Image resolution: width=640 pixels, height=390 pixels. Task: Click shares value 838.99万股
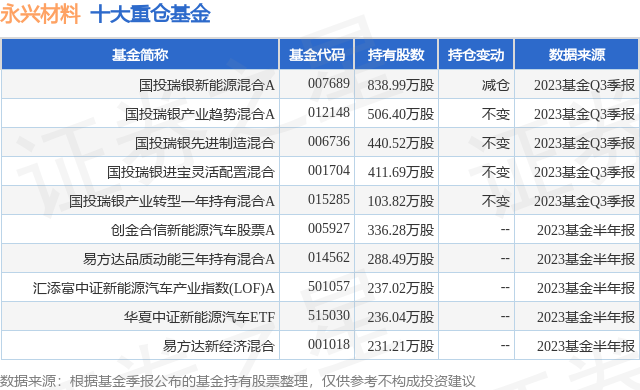[x=400, y=85]
